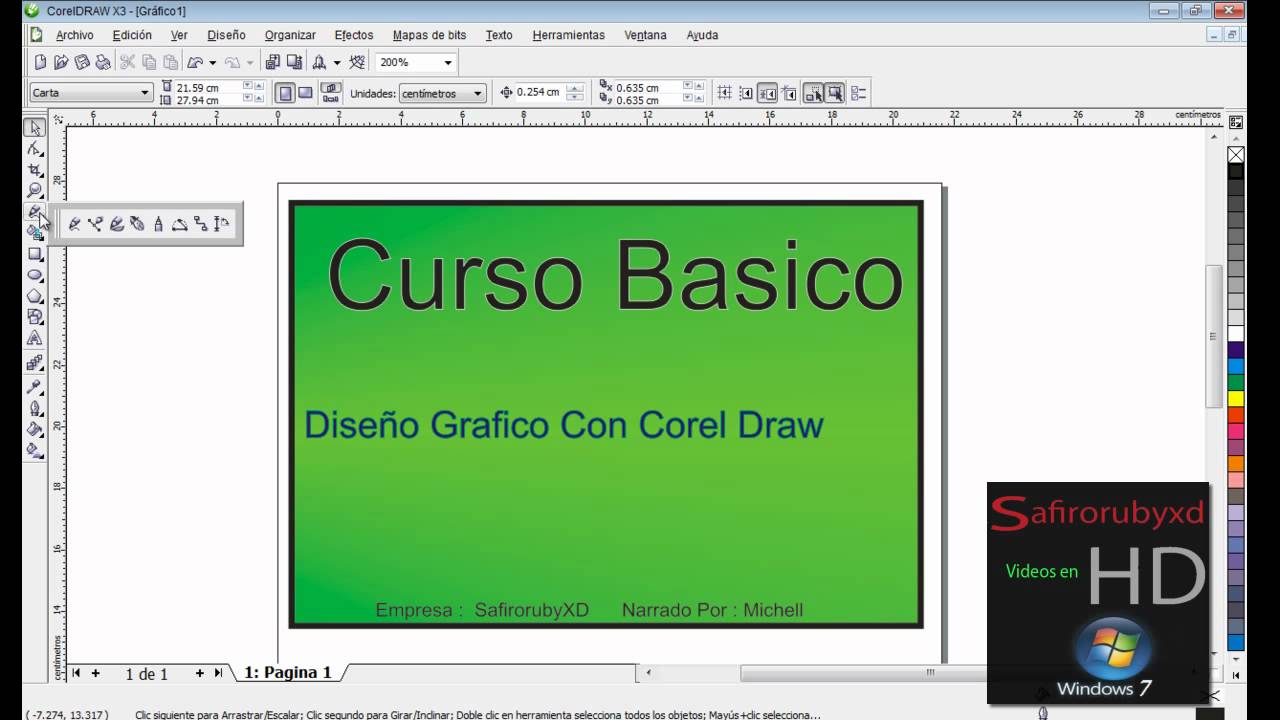Open the Edición menu
1280x720 pixels.
132,35
